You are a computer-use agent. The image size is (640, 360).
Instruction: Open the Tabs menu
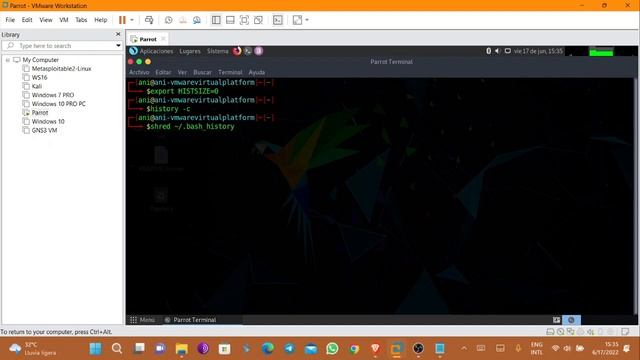[x=81, y=20]
